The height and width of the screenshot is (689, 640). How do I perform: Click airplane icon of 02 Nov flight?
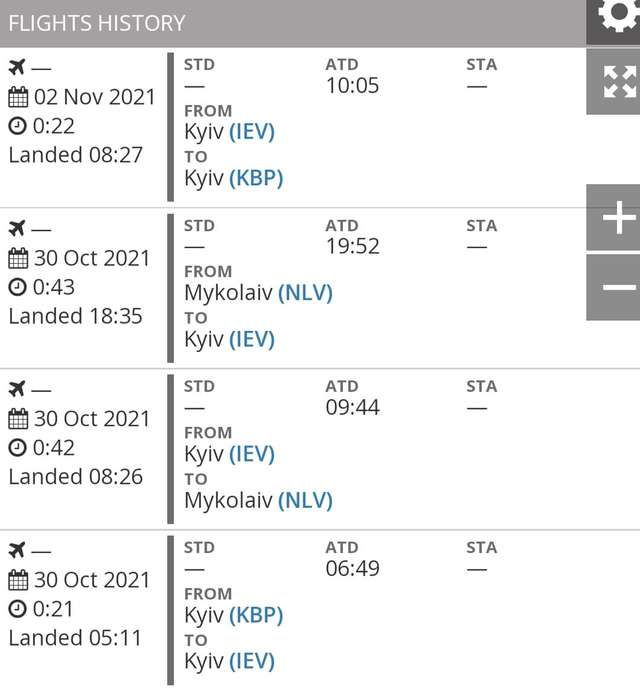[17, 67]
